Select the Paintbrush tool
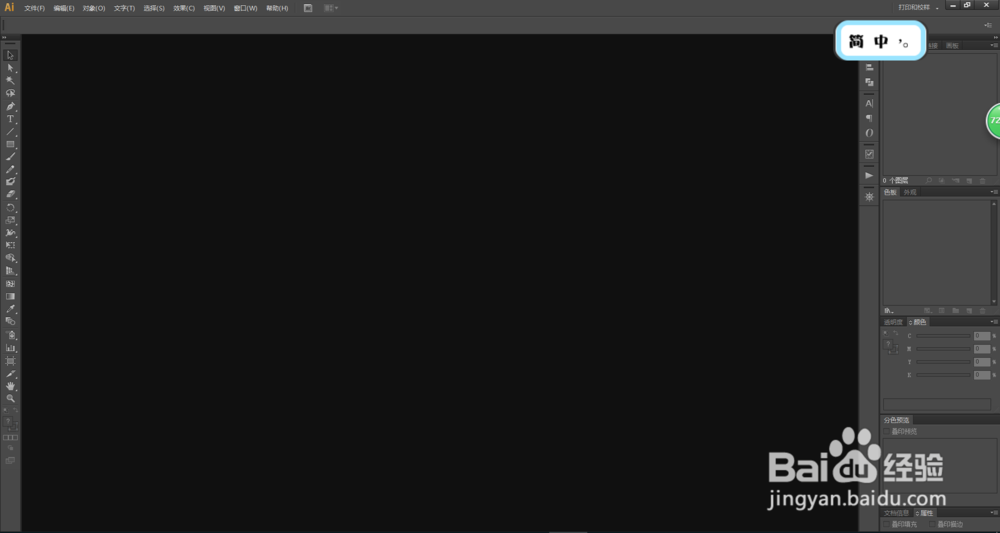1000x533 pixels. (x=10, y=157)
